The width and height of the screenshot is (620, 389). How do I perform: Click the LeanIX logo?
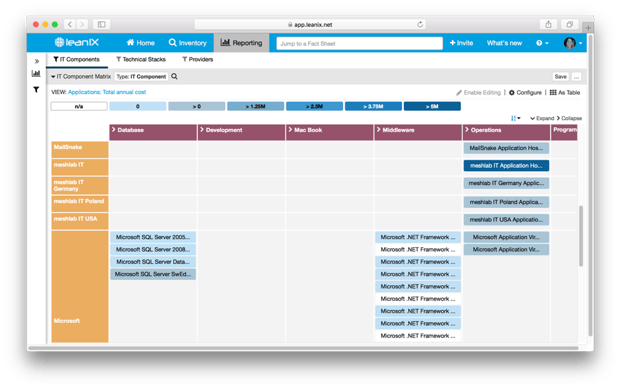(77, 42)
